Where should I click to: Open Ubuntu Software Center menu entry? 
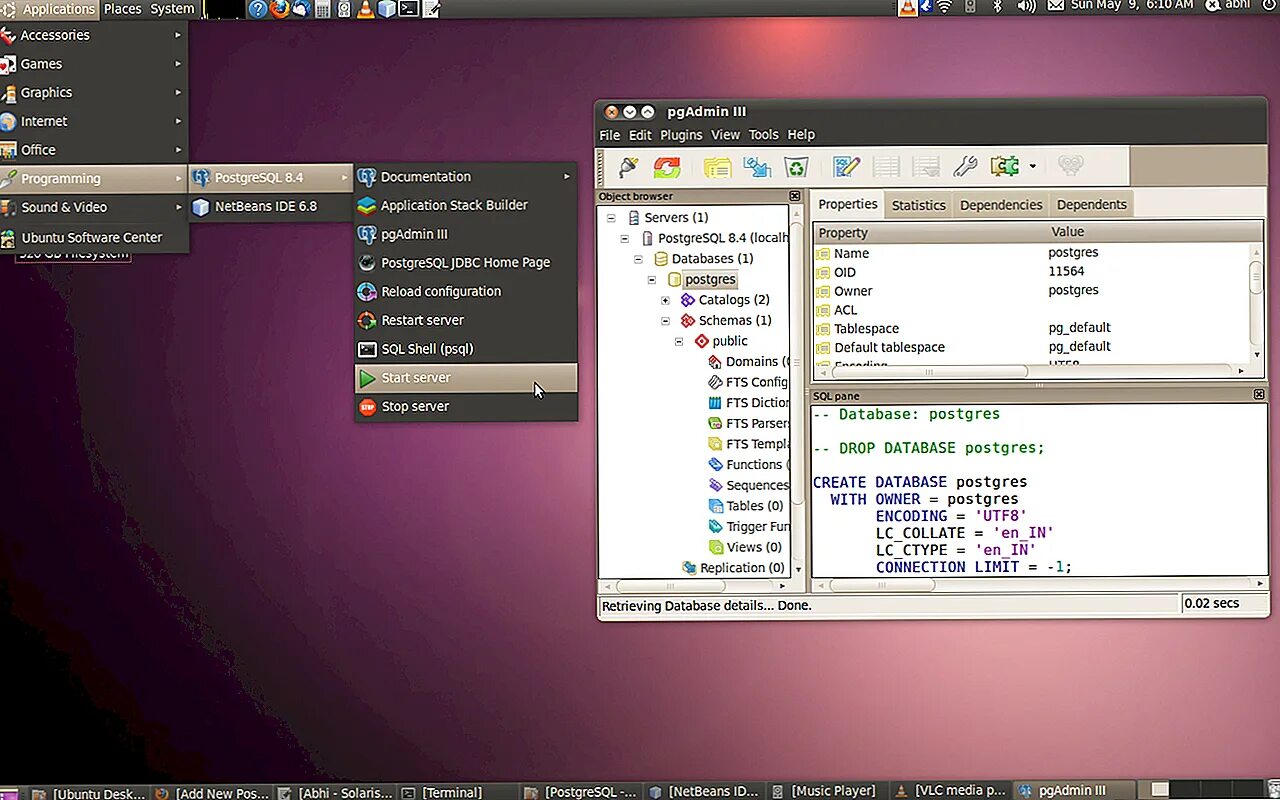[94, 238]
